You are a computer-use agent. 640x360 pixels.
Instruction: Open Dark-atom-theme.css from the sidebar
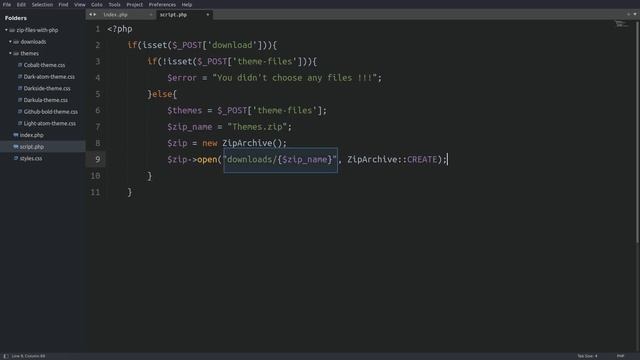[49, 77]
